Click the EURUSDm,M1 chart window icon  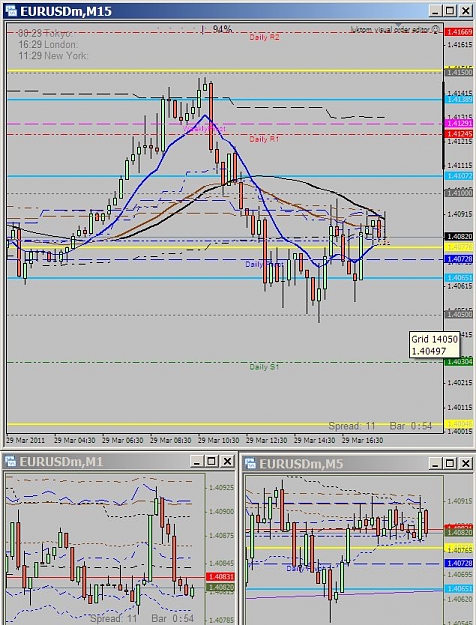(10, 462)
